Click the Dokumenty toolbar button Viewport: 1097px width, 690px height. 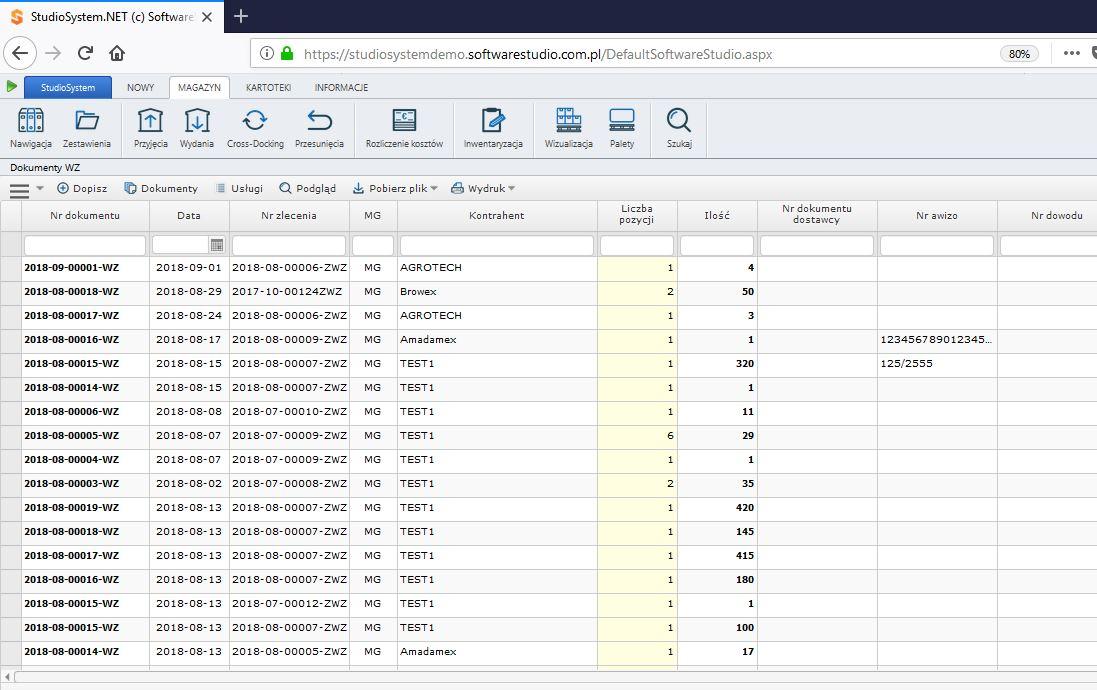(x=161, y=188)
